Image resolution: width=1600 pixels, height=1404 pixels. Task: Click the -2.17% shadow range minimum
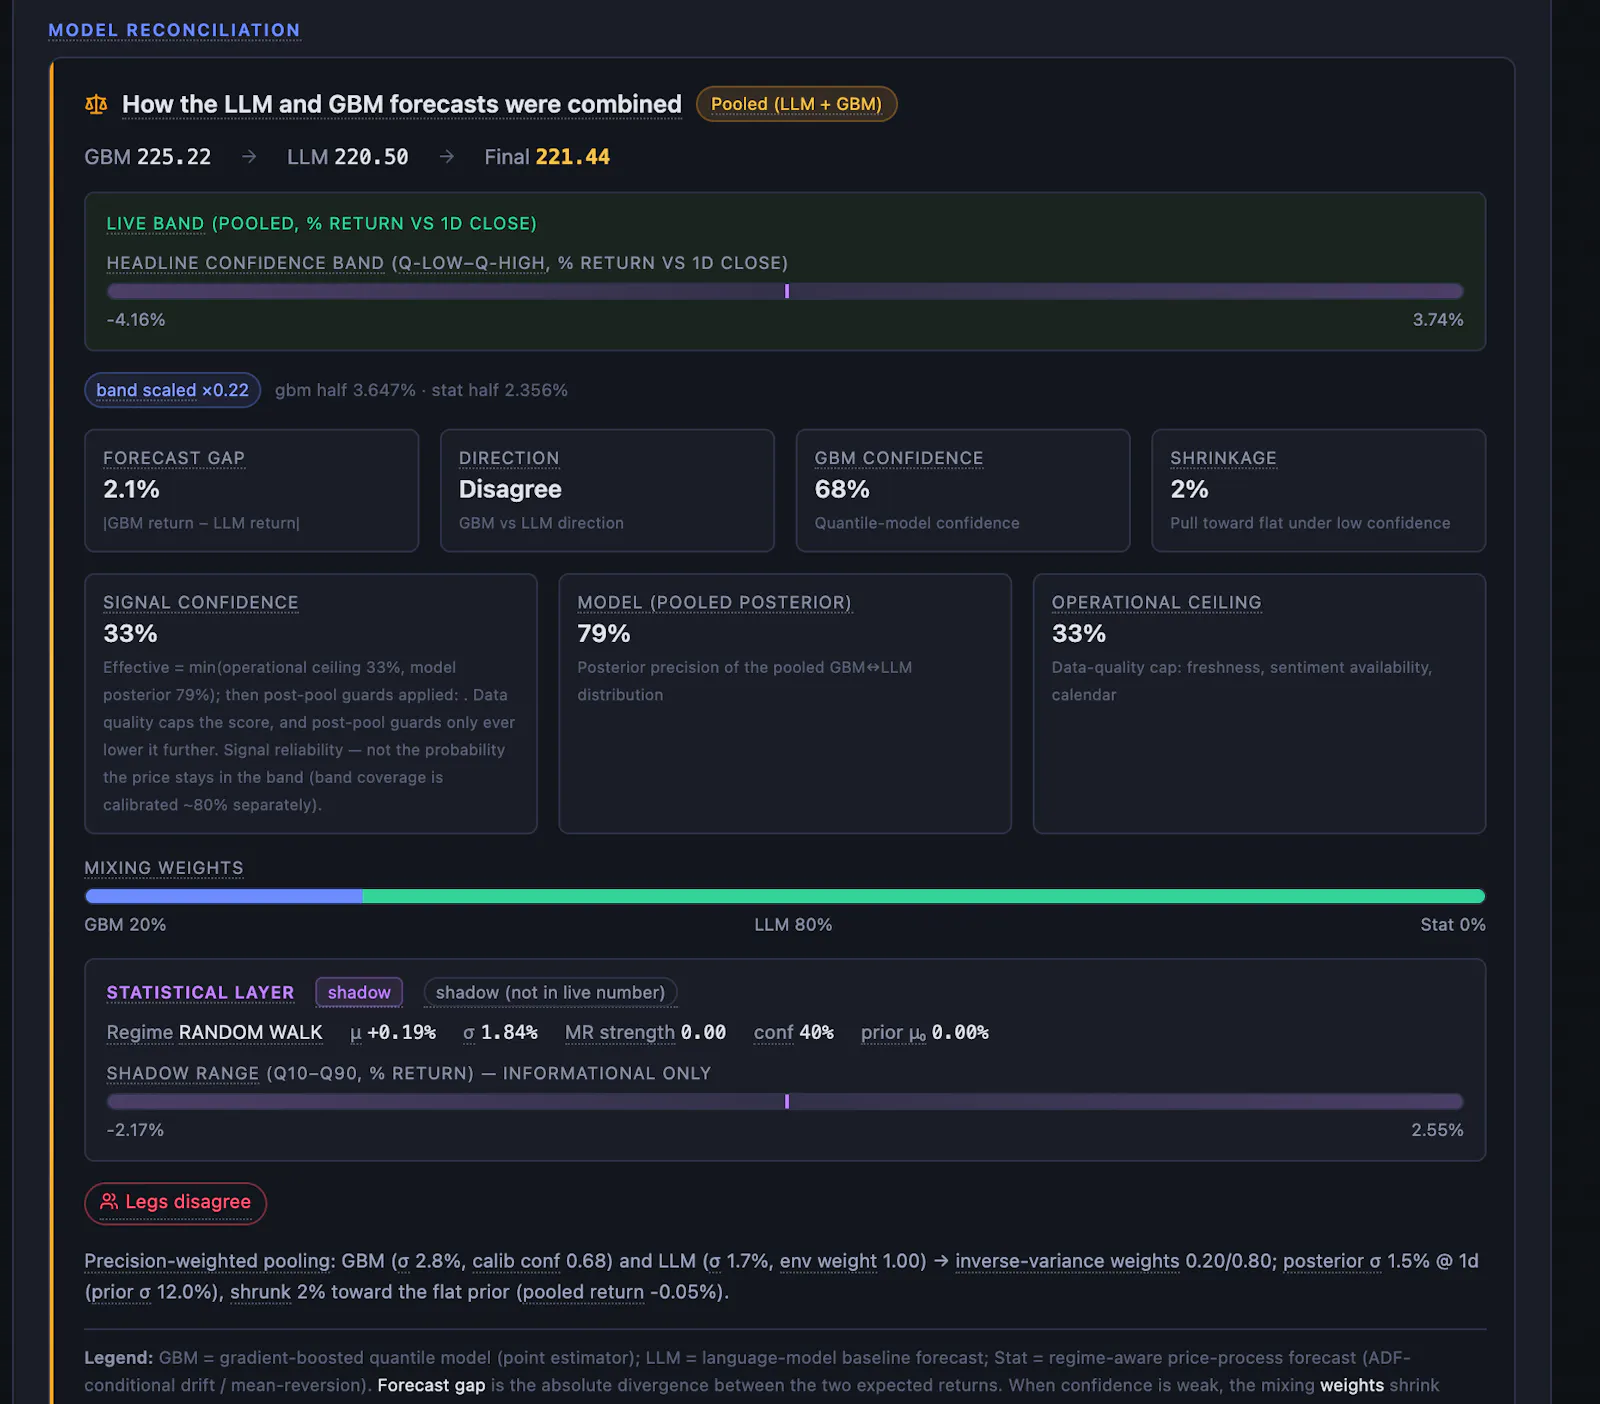point(135,1130)
